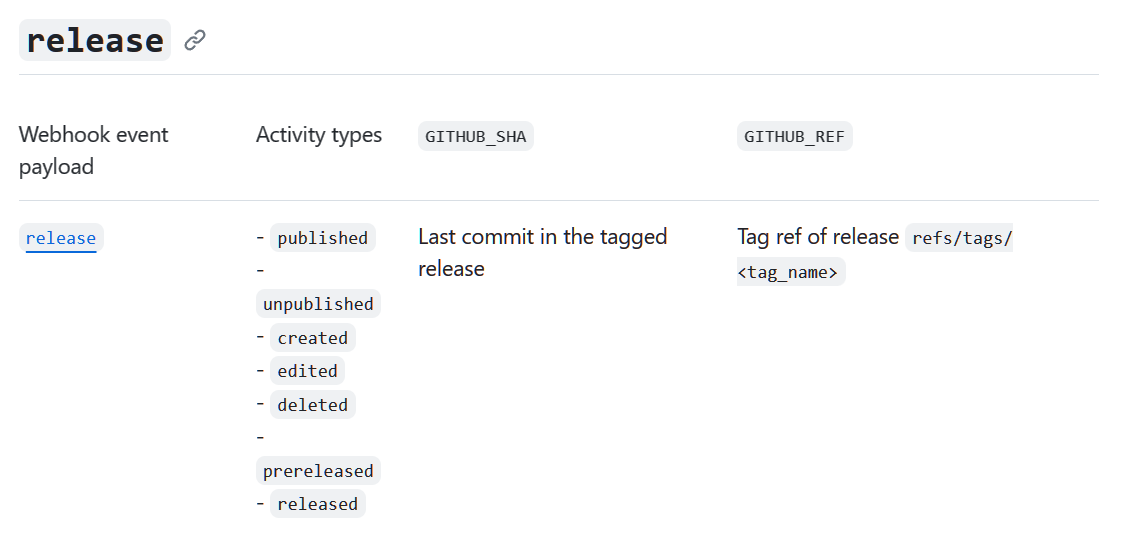Select the prereleased activity type
1129x543 pixels.
click(x=318, y=471)
